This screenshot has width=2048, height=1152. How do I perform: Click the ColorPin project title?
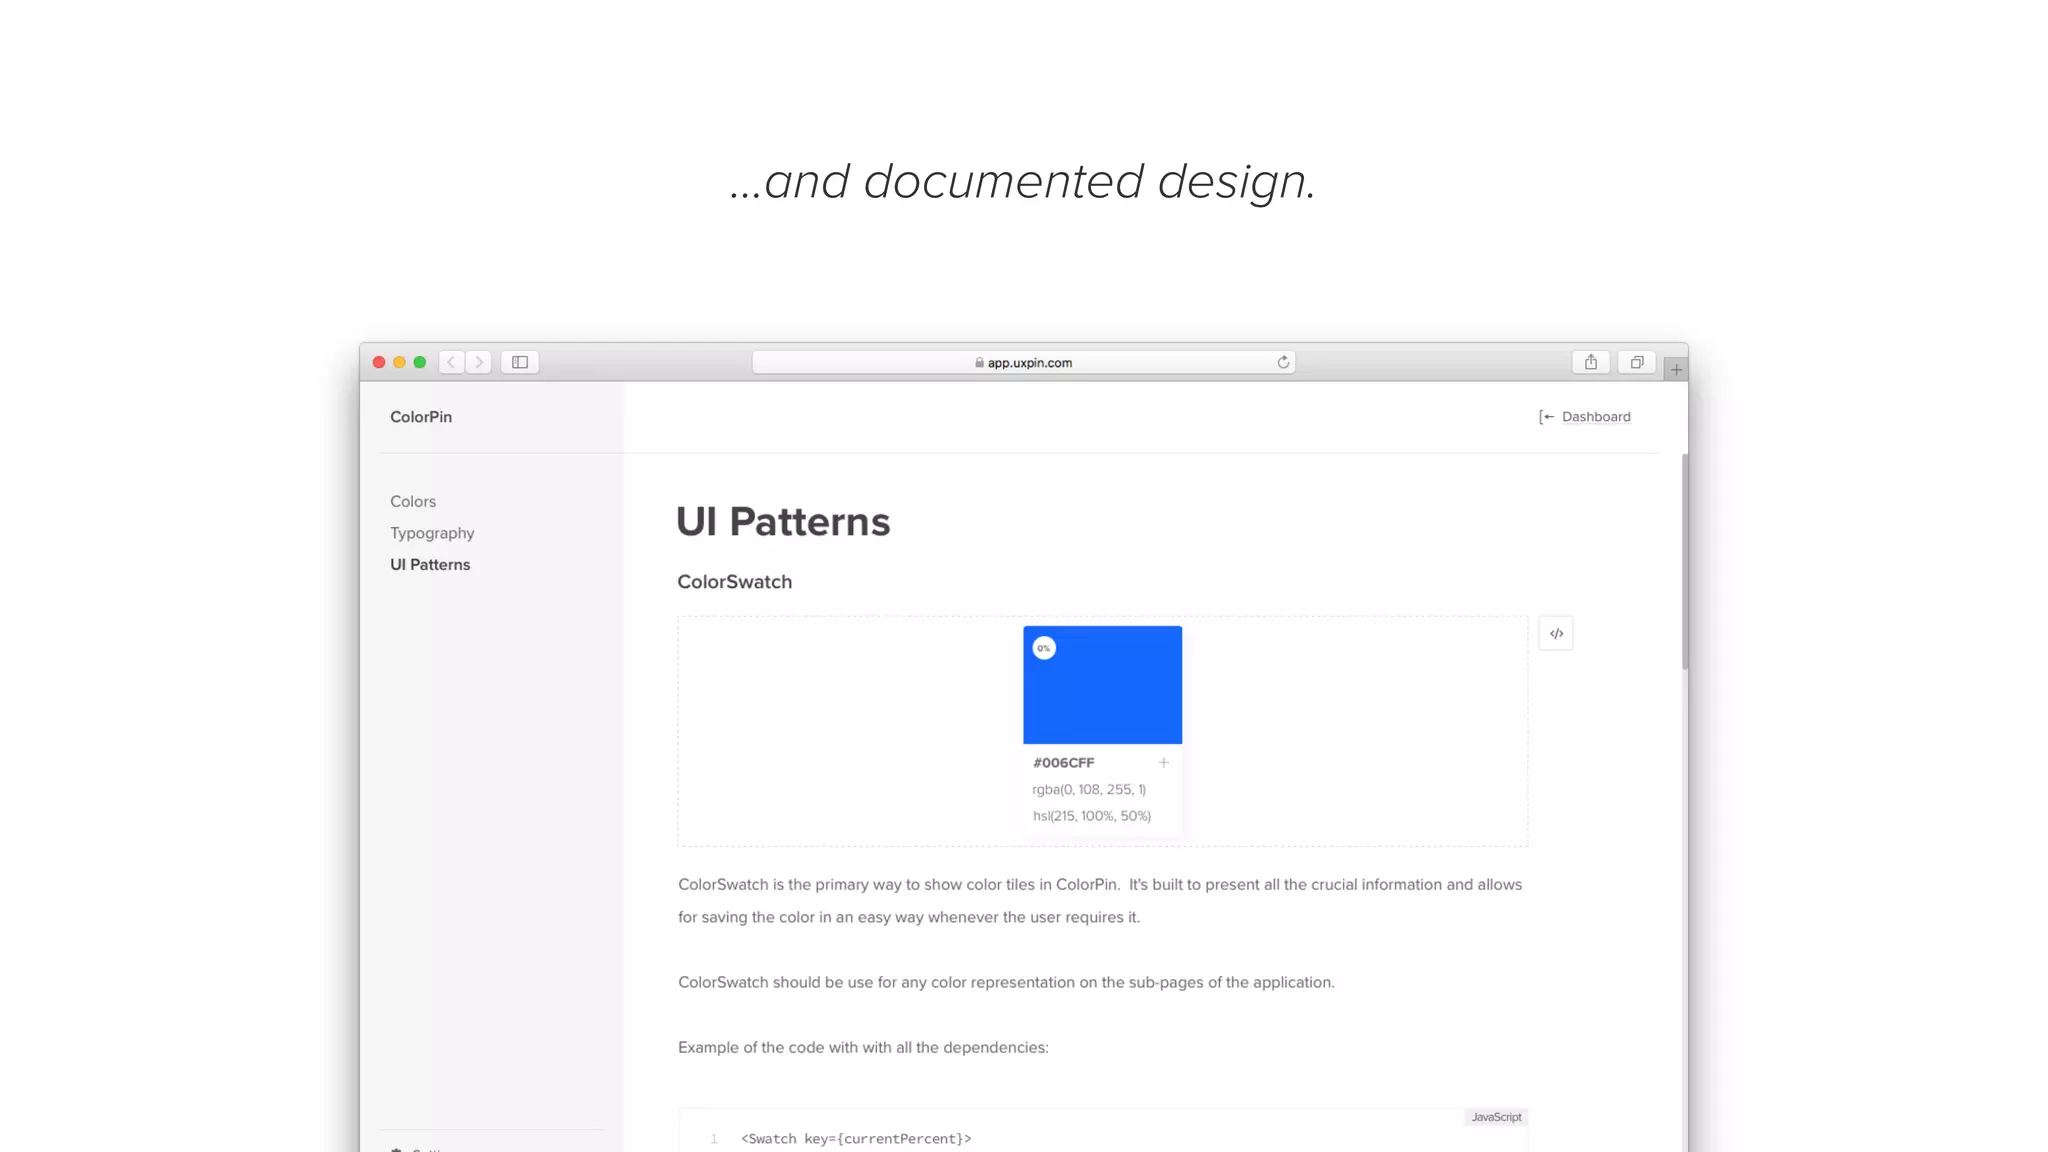[x=421, y=417]
